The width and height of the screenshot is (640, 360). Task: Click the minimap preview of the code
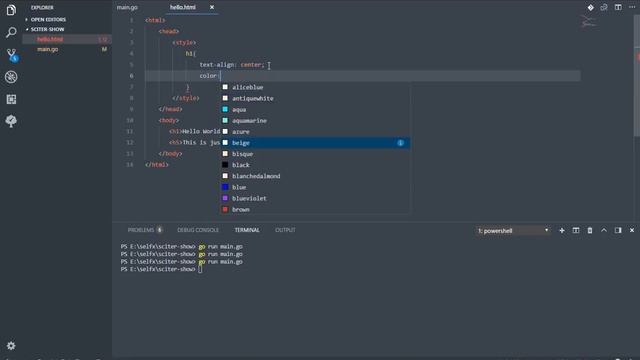coord(588,21)
